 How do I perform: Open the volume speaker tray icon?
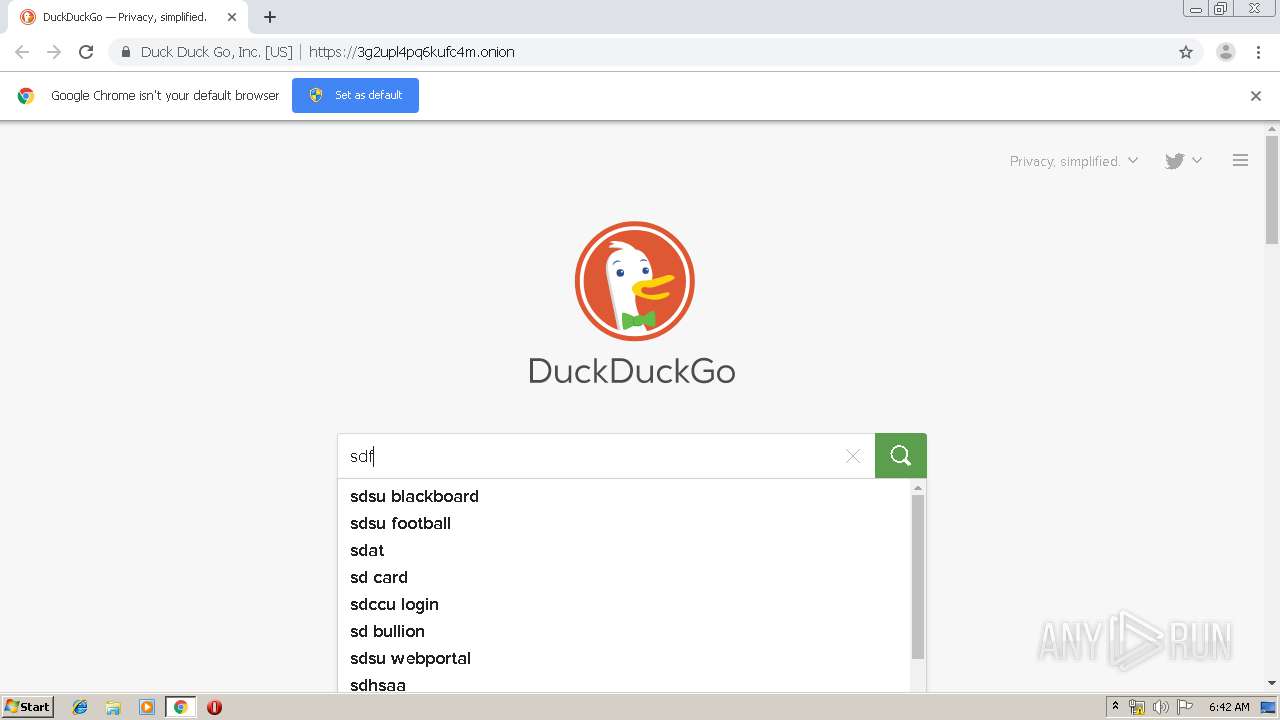1161,707
